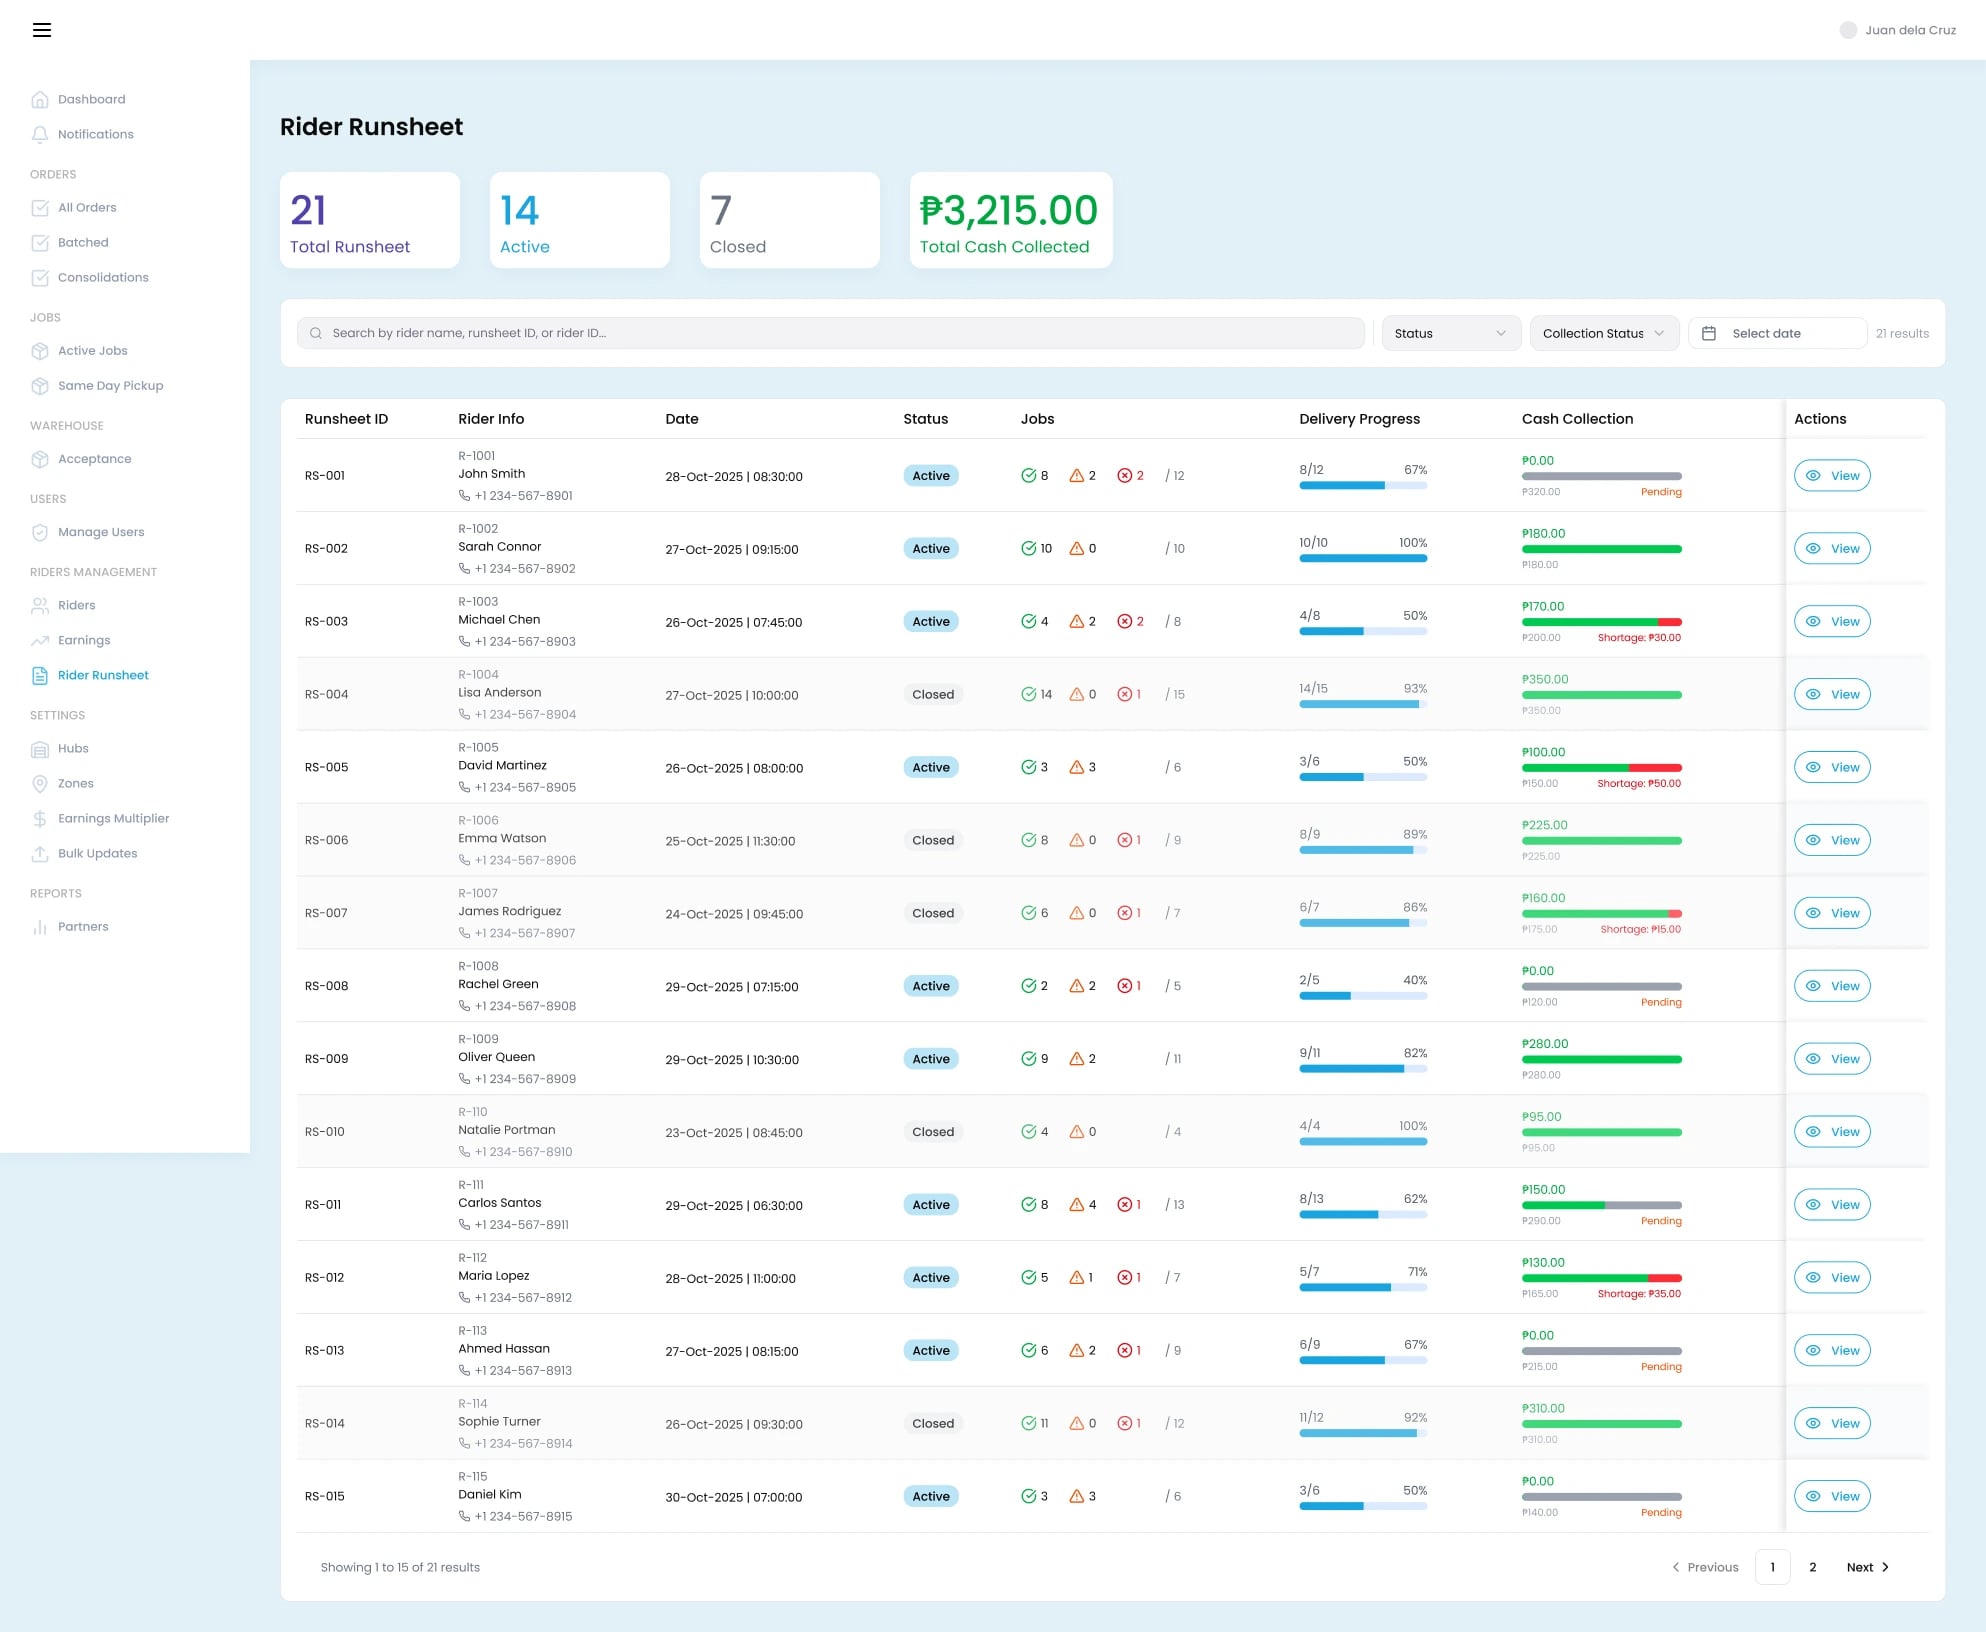
Task: Click Closed status badge for RS-006
Action: click(933, 840)
